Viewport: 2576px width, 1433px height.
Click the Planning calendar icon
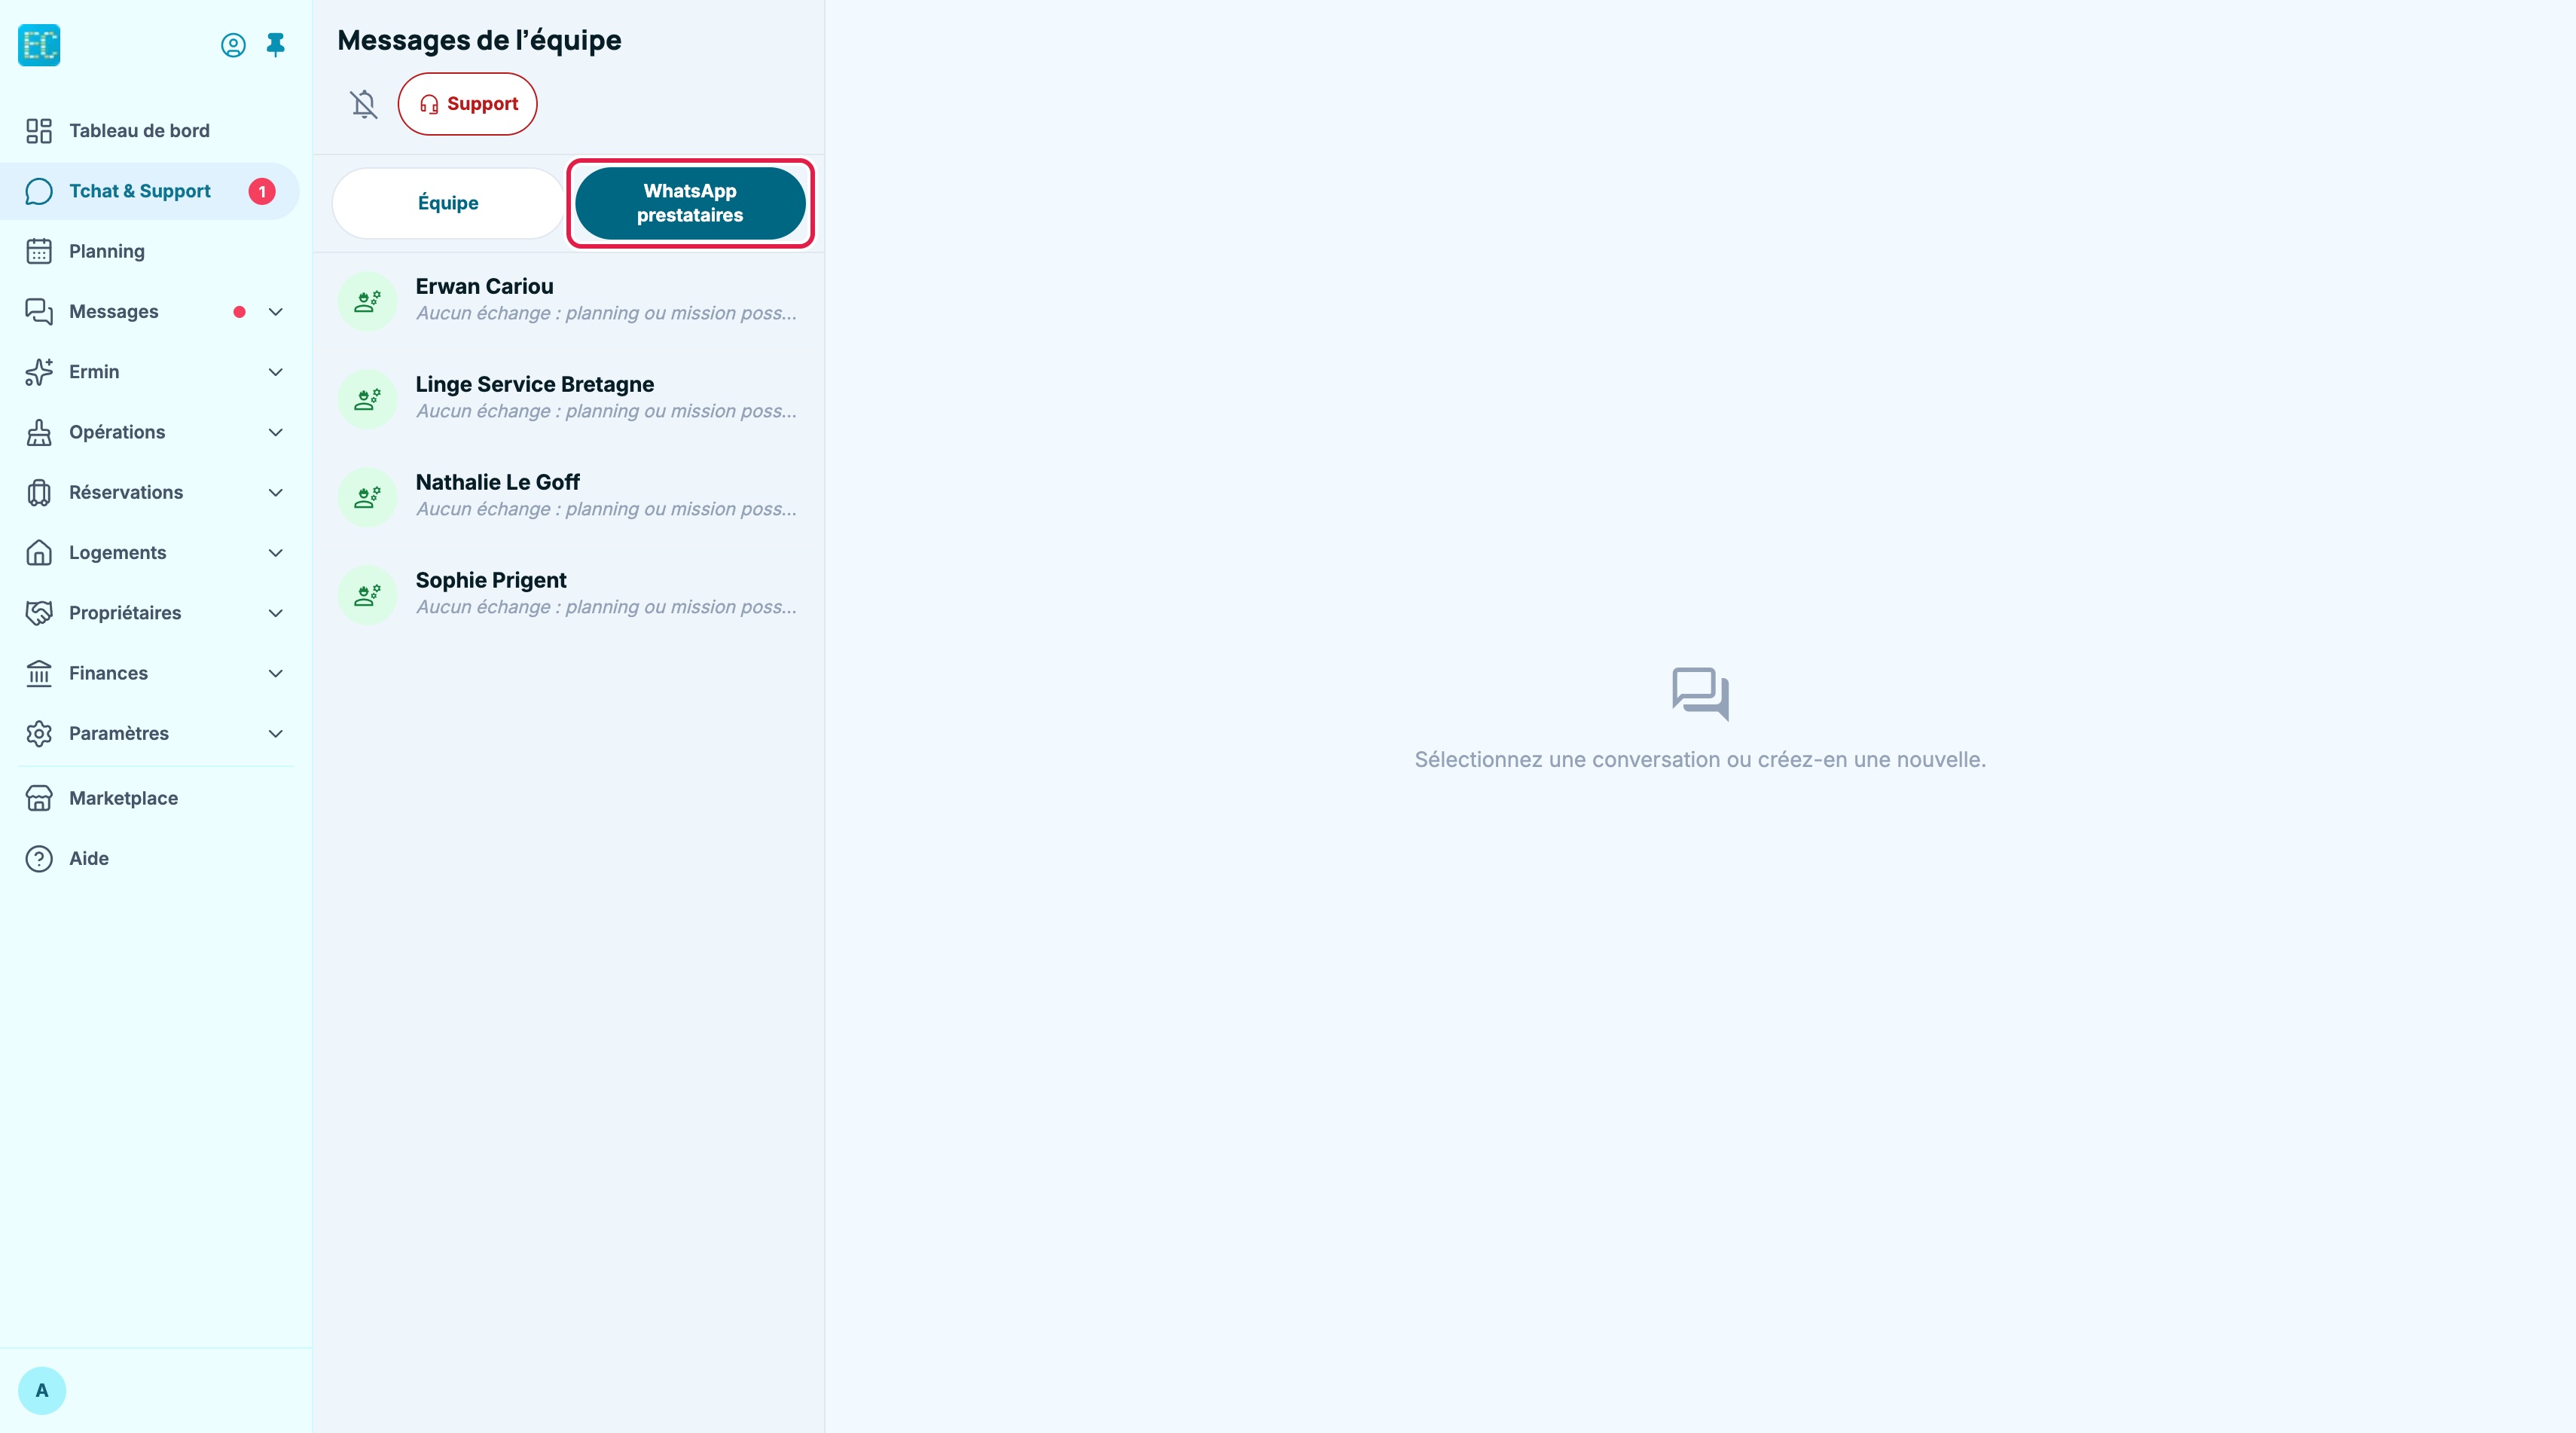pos(39,251)
